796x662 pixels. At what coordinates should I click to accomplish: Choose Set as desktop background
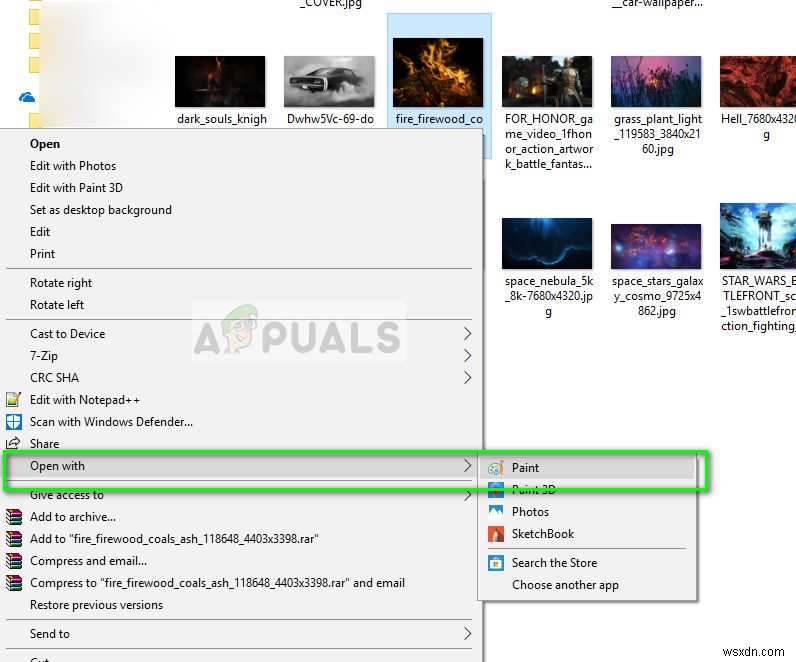[x=101, y=210]
